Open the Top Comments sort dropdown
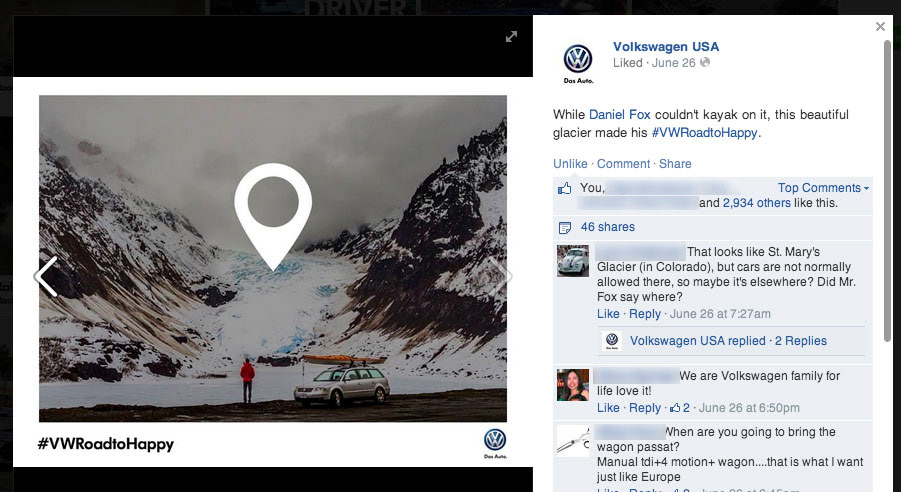This screenshot has height=492, width=901. (823, 188)
